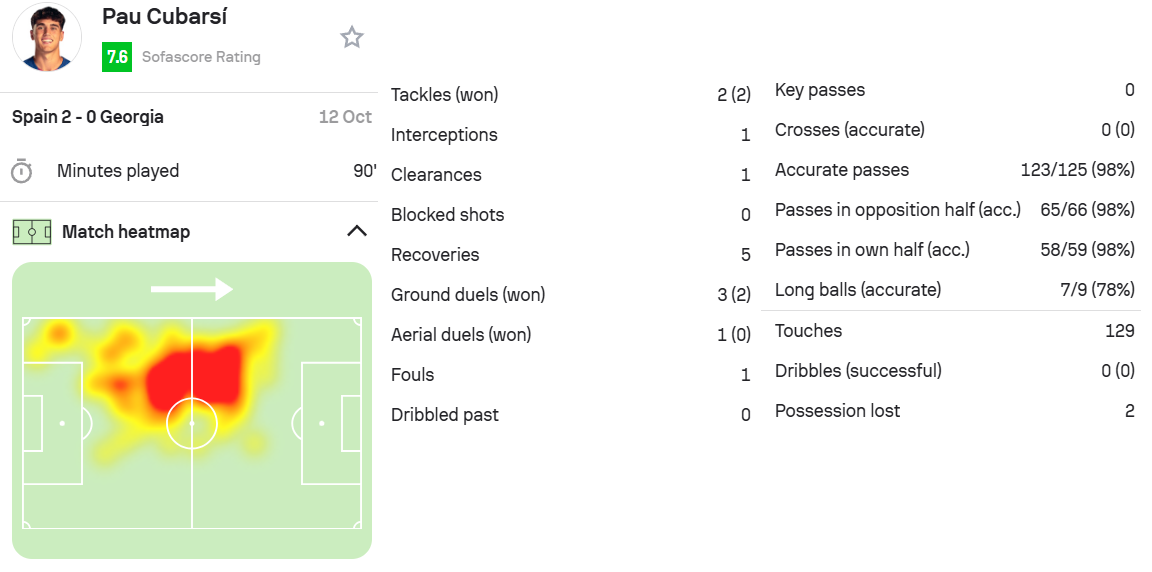Click the favorite star icon
The width and height of the screenshot is (1152, 572).
351,37
